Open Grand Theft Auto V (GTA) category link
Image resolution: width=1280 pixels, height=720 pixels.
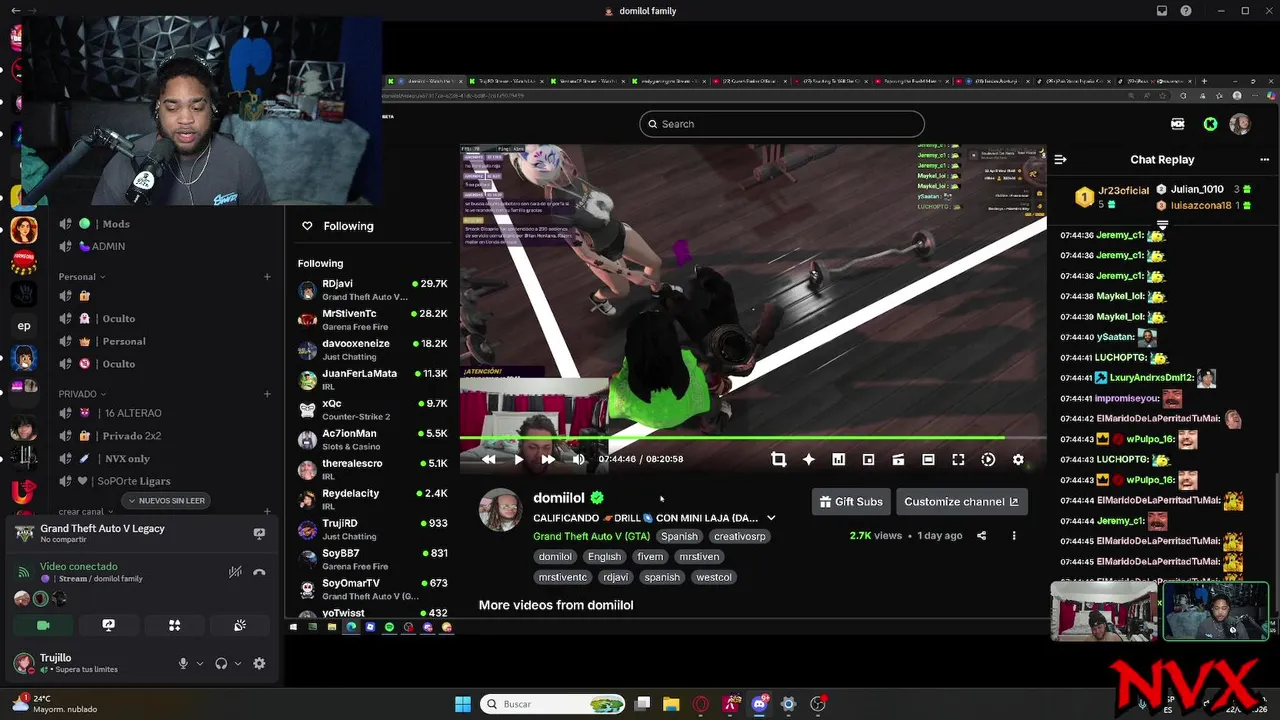tap(591, 536)
